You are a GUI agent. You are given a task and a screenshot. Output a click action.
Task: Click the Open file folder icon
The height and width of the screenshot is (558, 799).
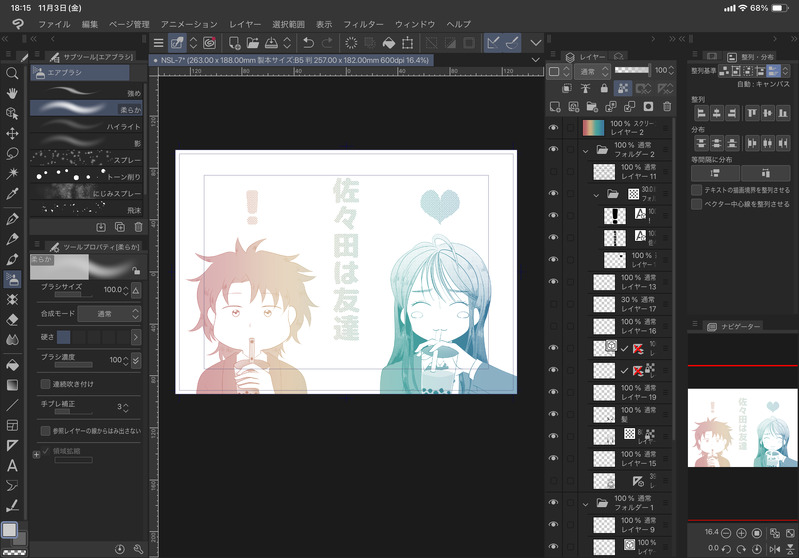(x=253, y=43)
